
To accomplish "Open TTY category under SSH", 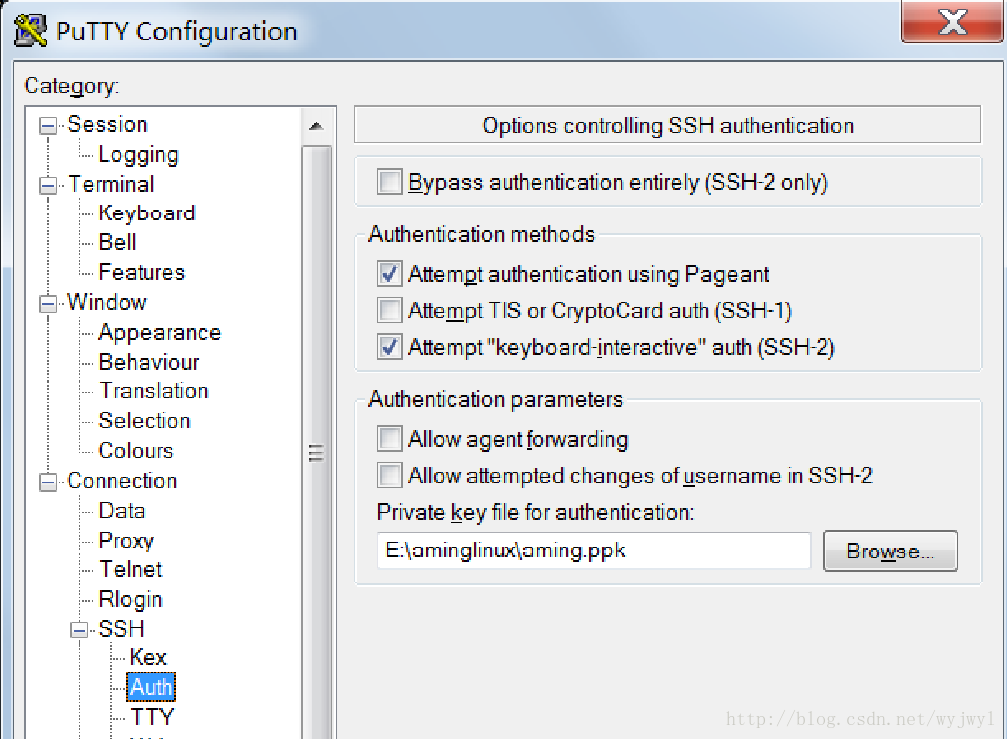I will (x=152, y=717).
